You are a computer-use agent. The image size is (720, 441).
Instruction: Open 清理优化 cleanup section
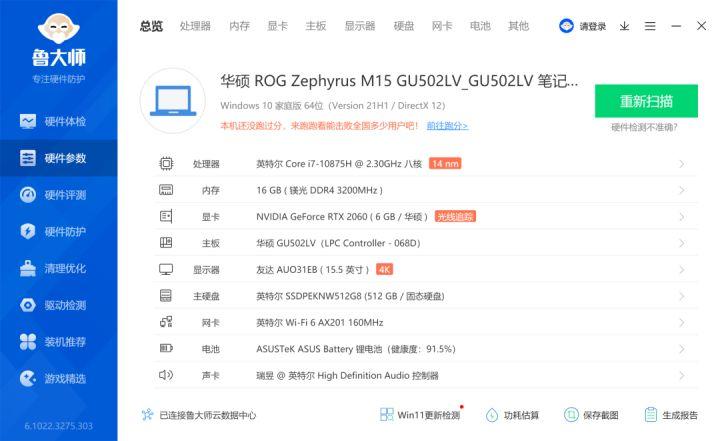[58, 268]
